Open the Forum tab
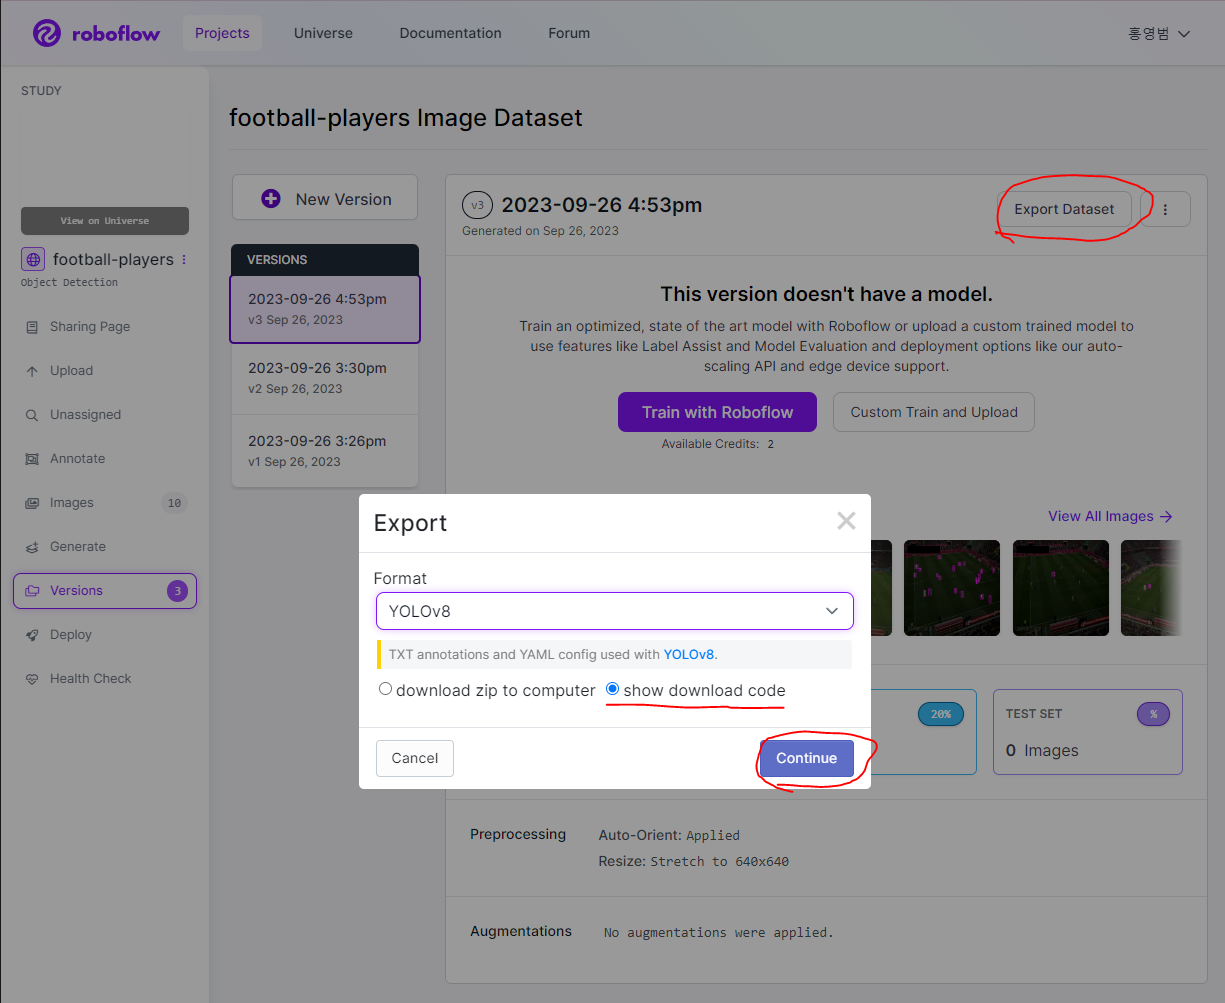 pyautogui.click(x=569, y=33)
